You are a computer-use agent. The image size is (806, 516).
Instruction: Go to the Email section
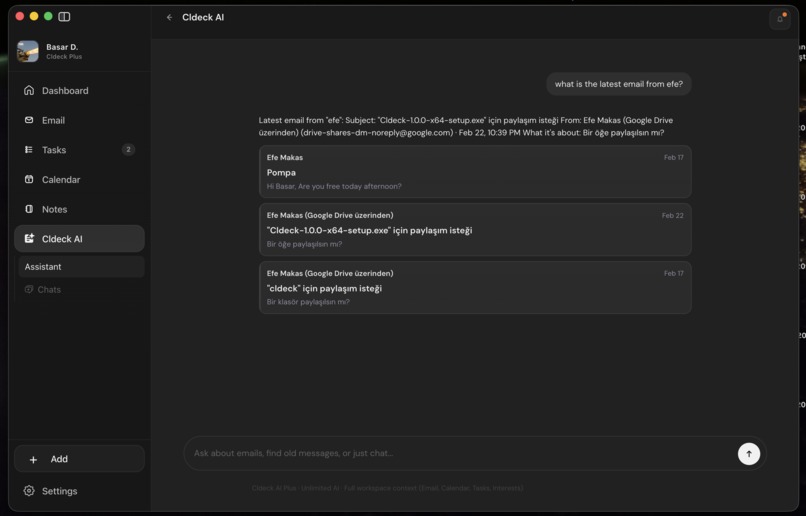click(79, 120)
